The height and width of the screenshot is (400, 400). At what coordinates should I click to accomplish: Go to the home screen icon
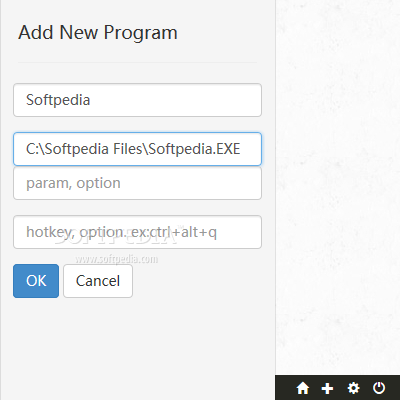coord(303,388)
